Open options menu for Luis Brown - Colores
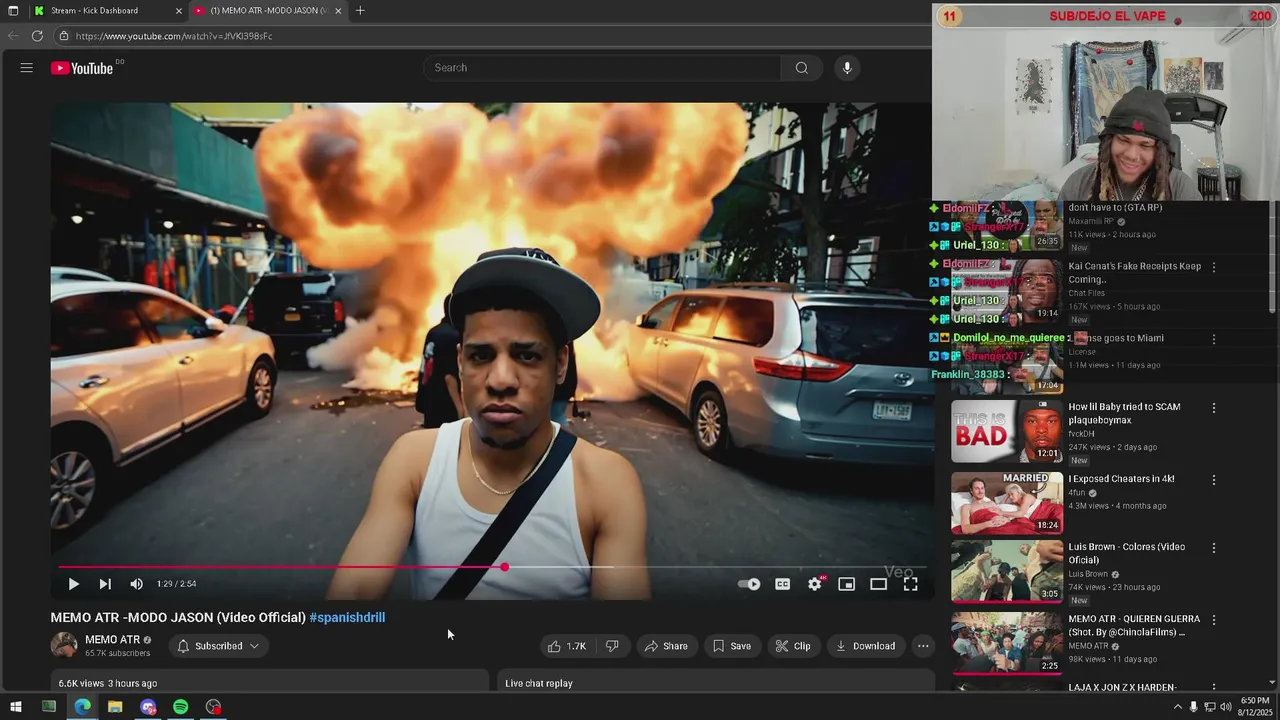Screen dimensions: 1280x720 1214,548
